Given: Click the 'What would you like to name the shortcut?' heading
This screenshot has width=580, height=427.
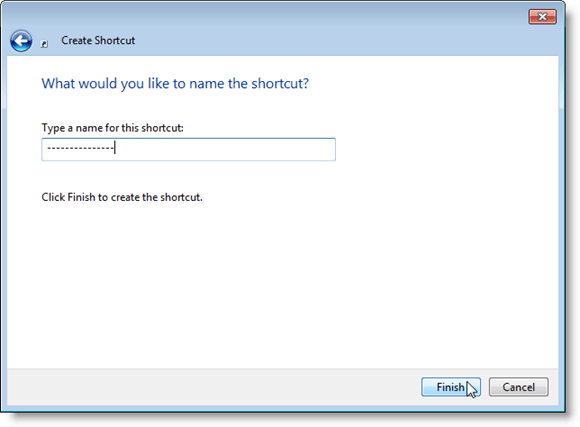Looking at the screenshot, I should 175,84.
